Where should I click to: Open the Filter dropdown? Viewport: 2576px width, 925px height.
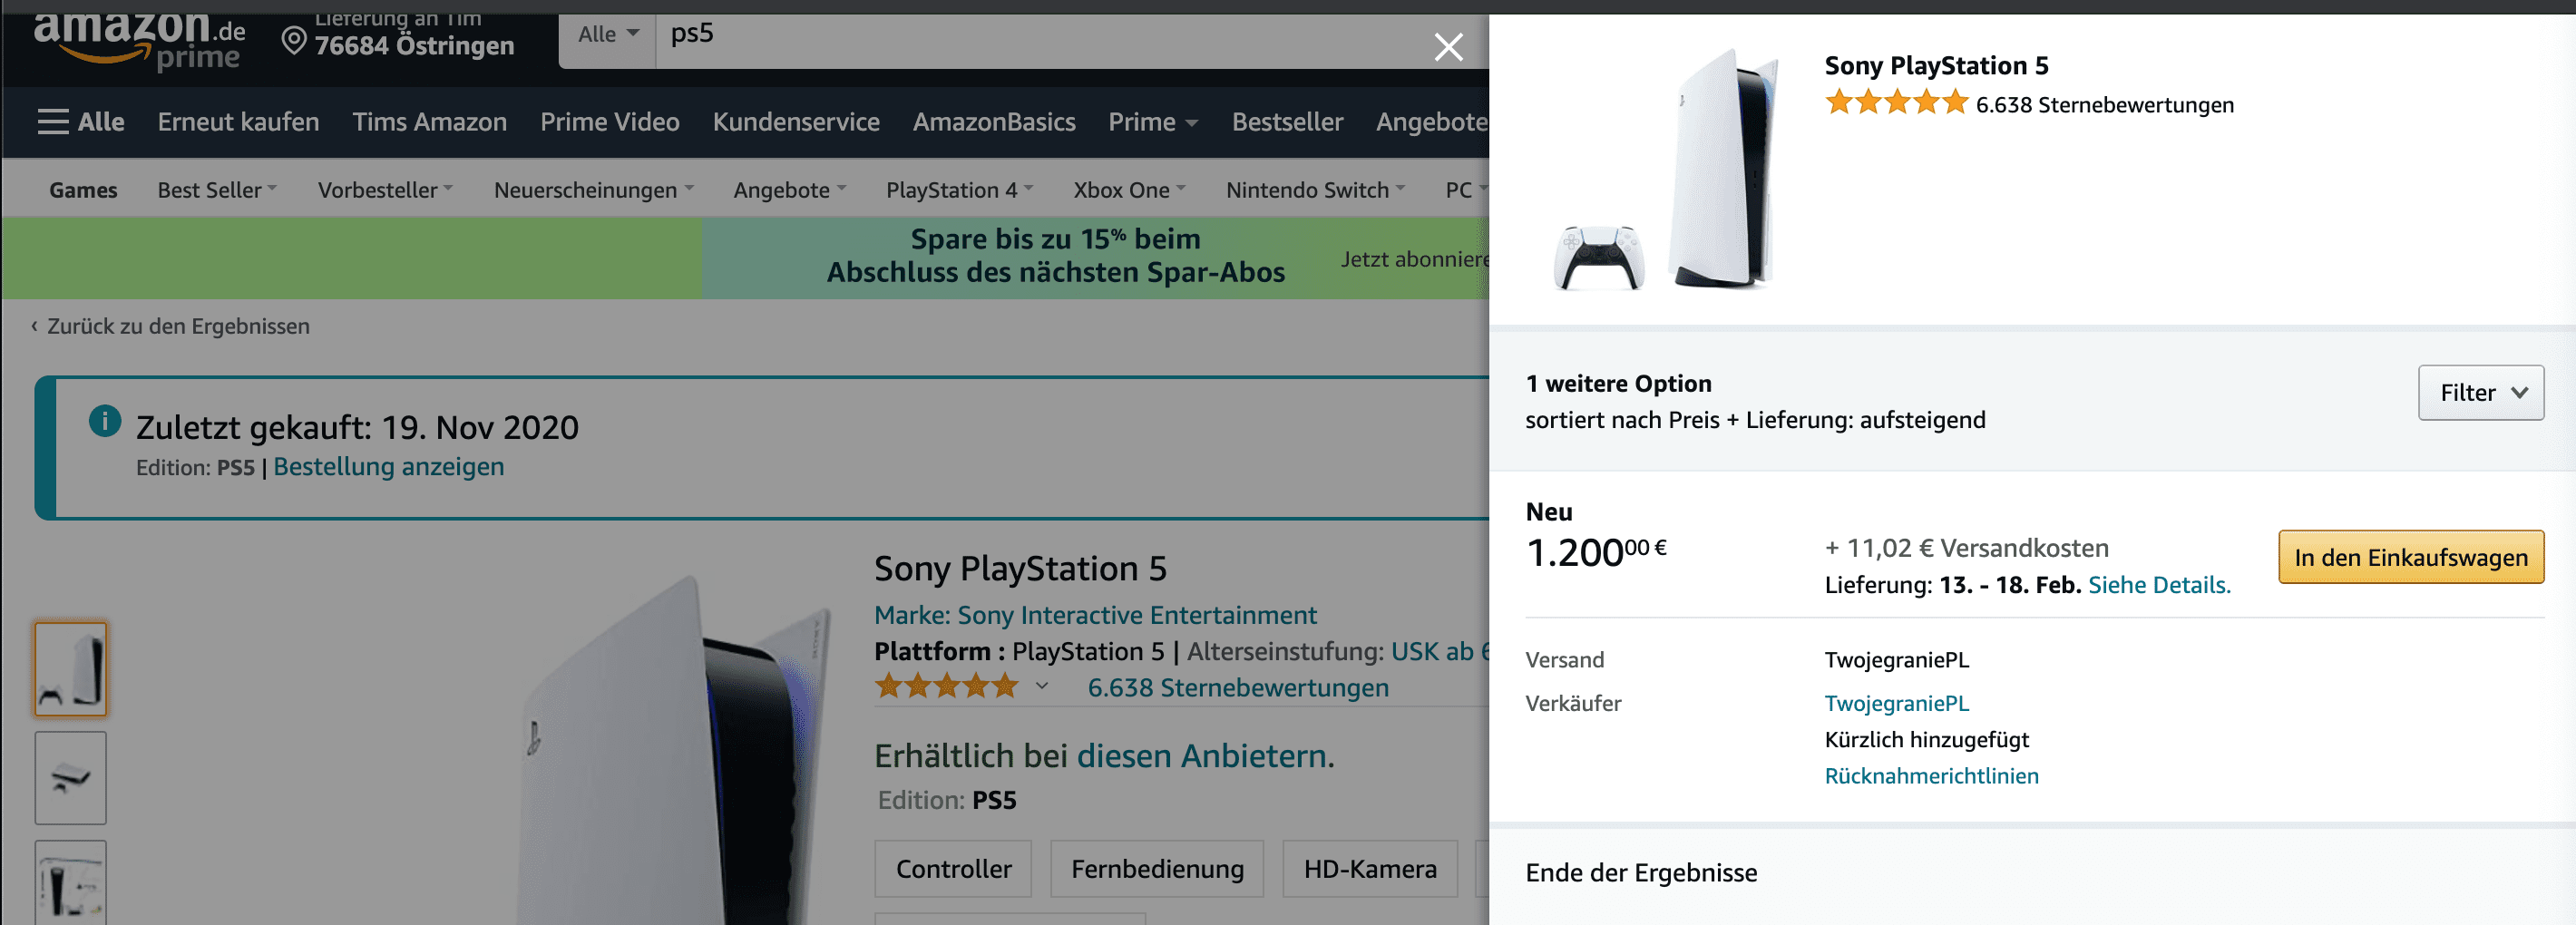click(2479, 393)
